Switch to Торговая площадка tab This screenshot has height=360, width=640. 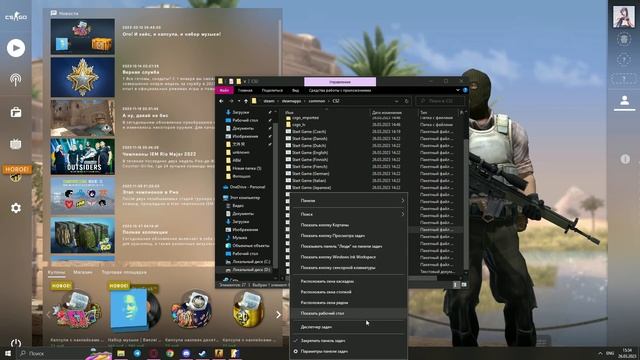tap(124, 272)
